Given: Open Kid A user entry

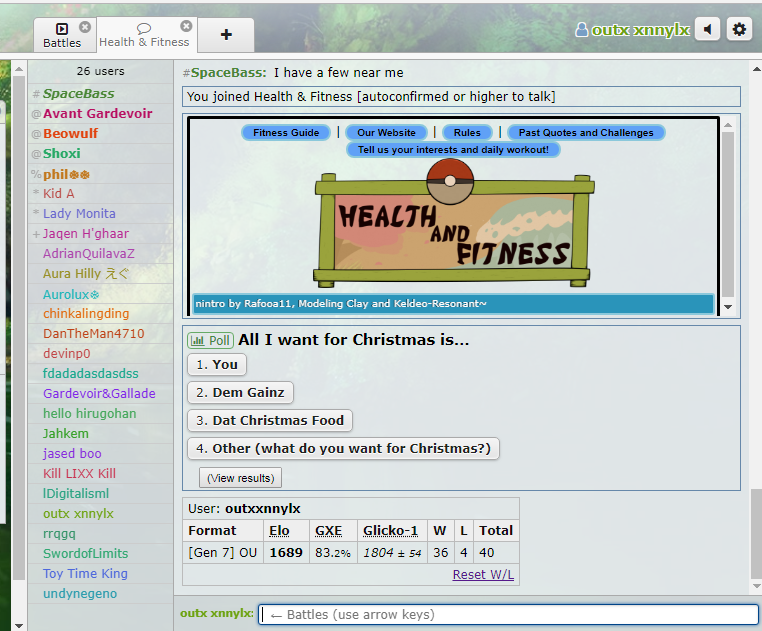Looking at the screenshot, I should pos(101,193).
